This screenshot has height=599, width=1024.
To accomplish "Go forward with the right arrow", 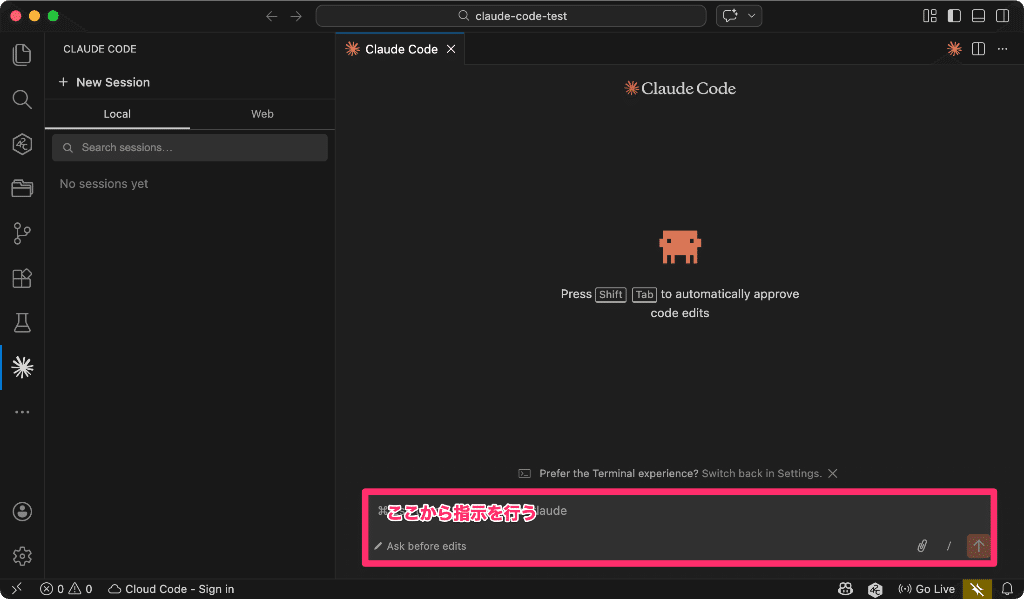I will (x=296, y=16).
